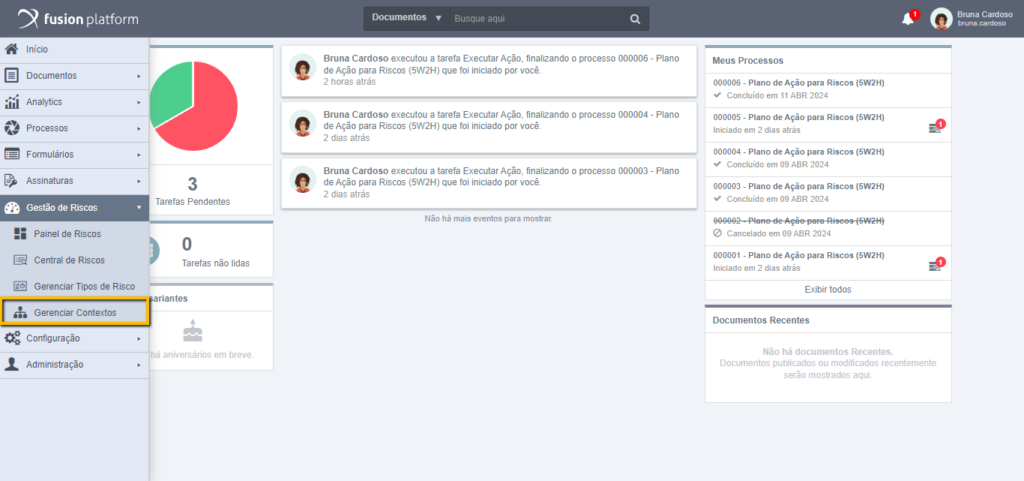Viewport: 1024px width, 481px height.
Task: Click the fusion platform logo
Action: point(78,19)
